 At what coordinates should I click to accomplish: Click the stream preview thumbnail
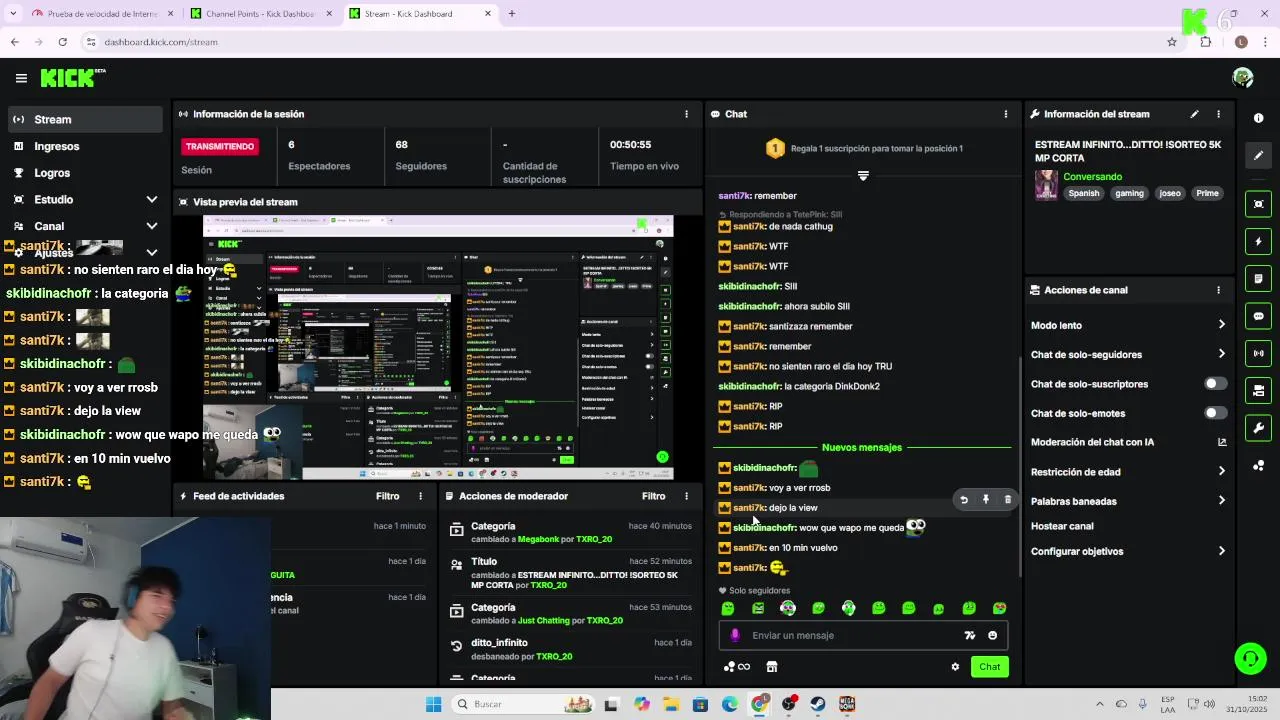(438, 348)
